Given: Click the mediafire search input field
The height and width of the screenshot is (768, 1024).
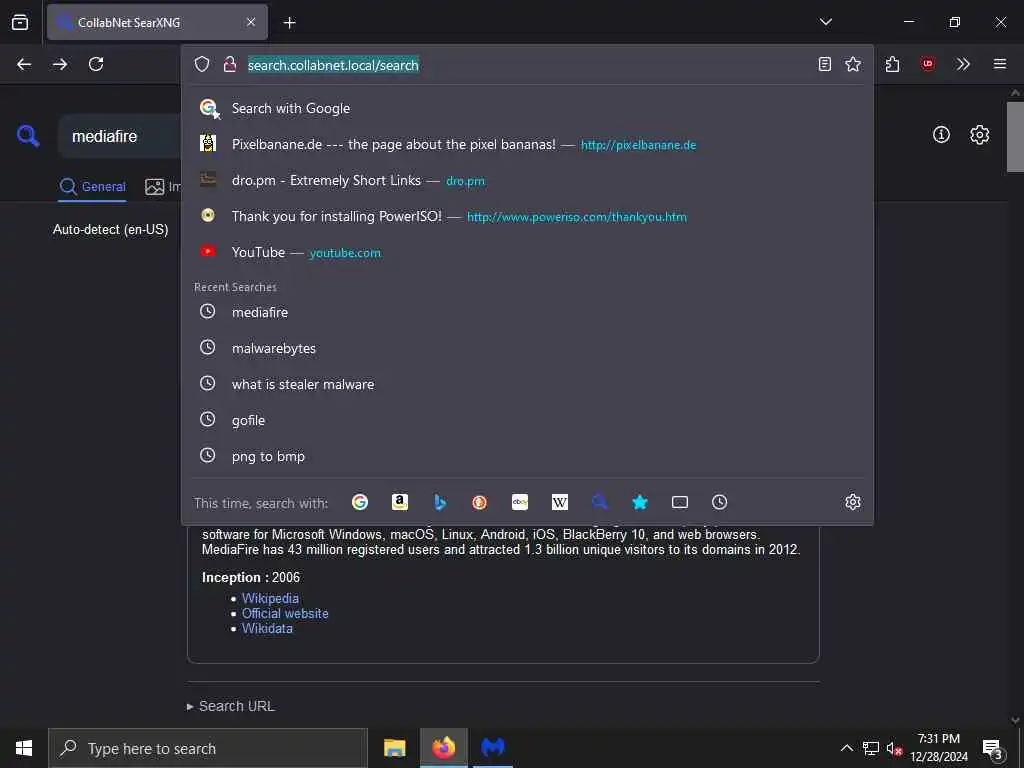Looking at the screenshot, I should [x=120, y=136].
